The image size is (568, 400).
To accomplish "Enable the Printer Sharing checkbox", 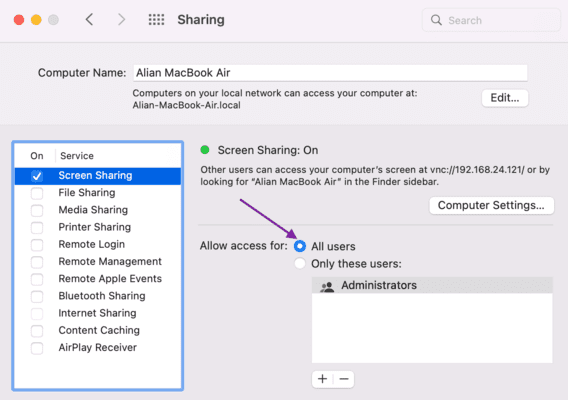I will (x=37, y=228).
